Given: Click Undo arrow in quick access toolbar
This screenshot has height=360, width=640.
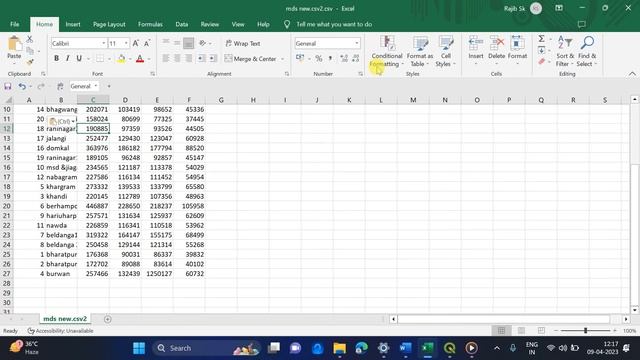Looking at the screenshot, I should click(22, 86).
